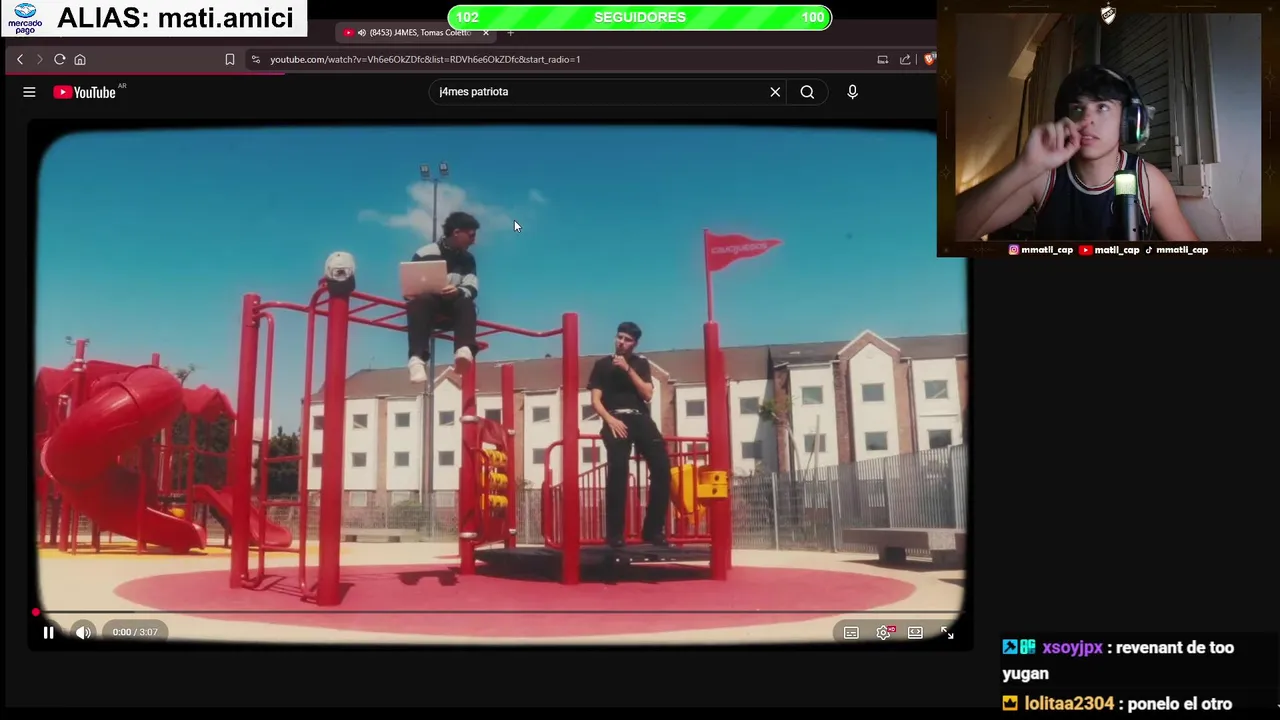Screen dimensions: 1280x720
Task: Click the YouTube matii_cap handle overlay
Action: [x=1109, y=250]
